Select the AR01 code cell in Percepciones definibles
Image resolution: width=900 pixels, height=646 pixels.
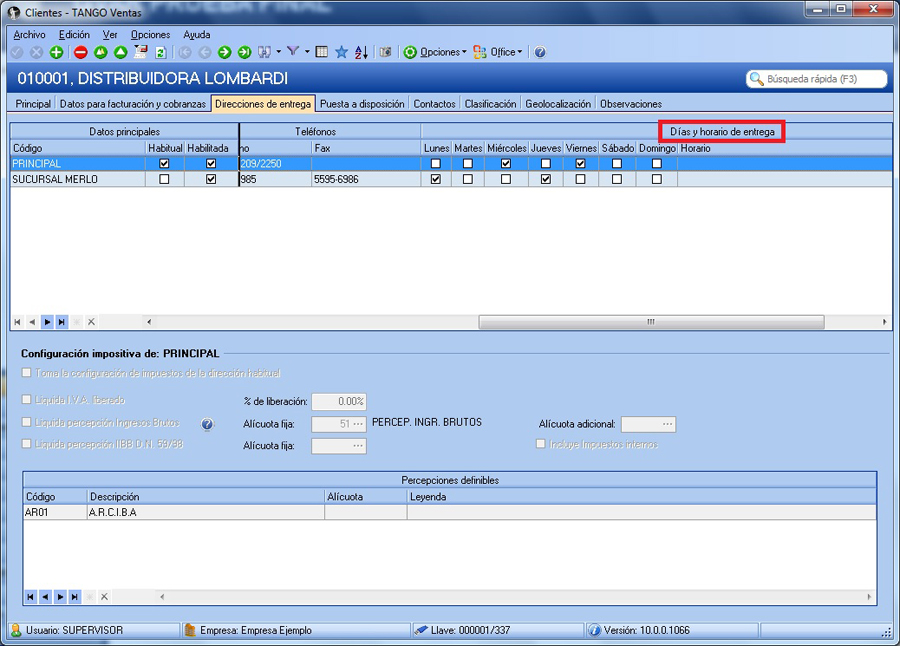coord(55,512)
